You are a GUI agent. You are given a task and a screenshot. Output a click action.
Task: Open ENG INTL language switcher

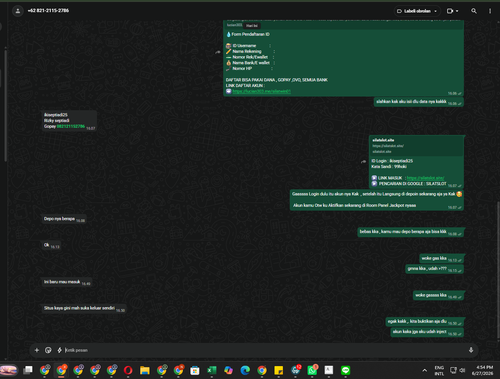439,370
